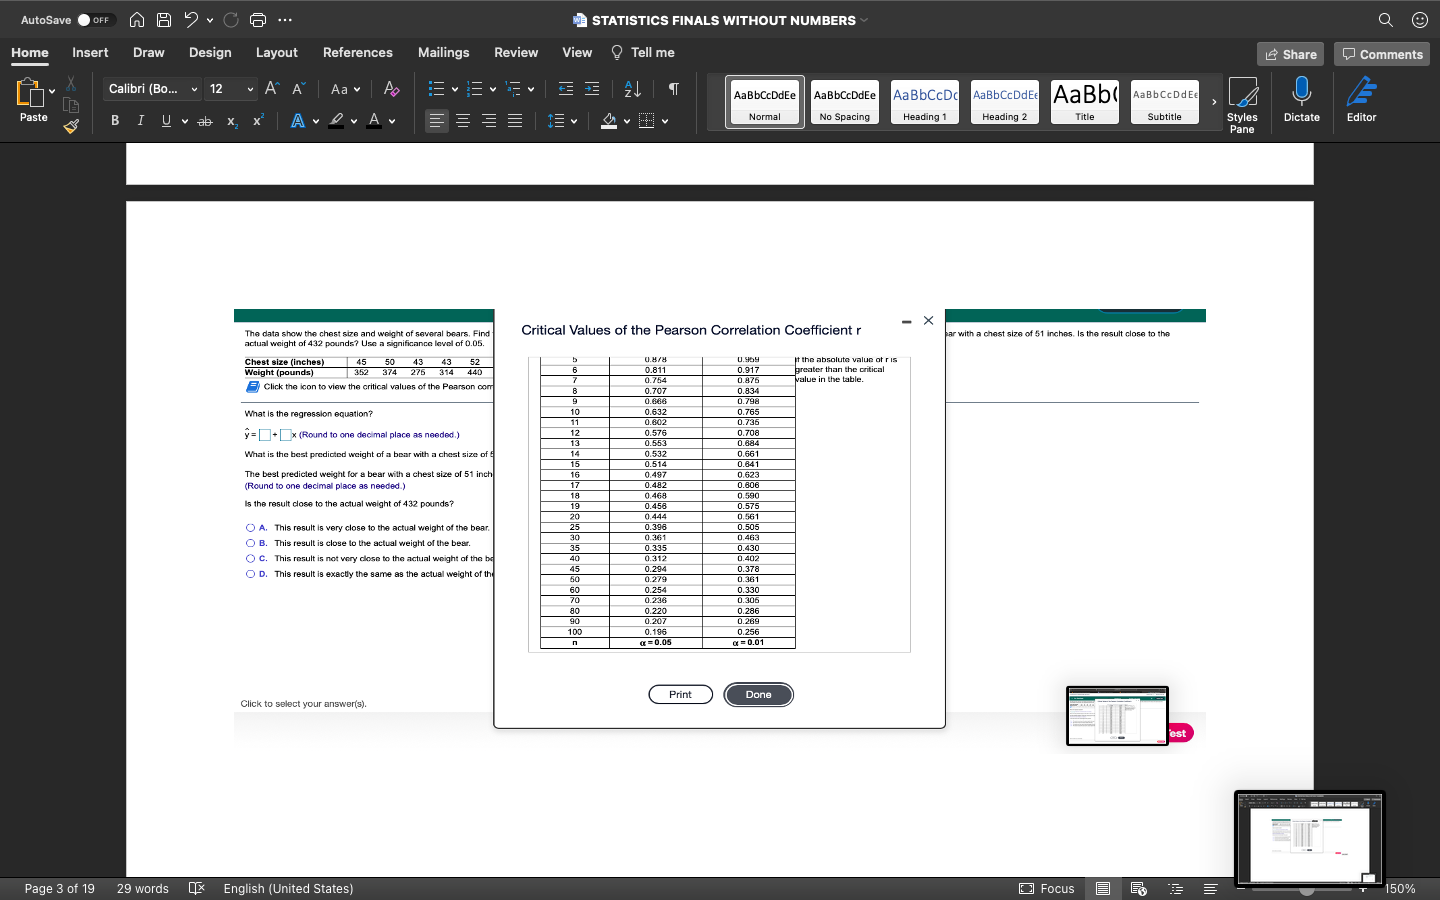Click the Undo arrow icon
Screen dimensions: 1440x900
[191, 20]
